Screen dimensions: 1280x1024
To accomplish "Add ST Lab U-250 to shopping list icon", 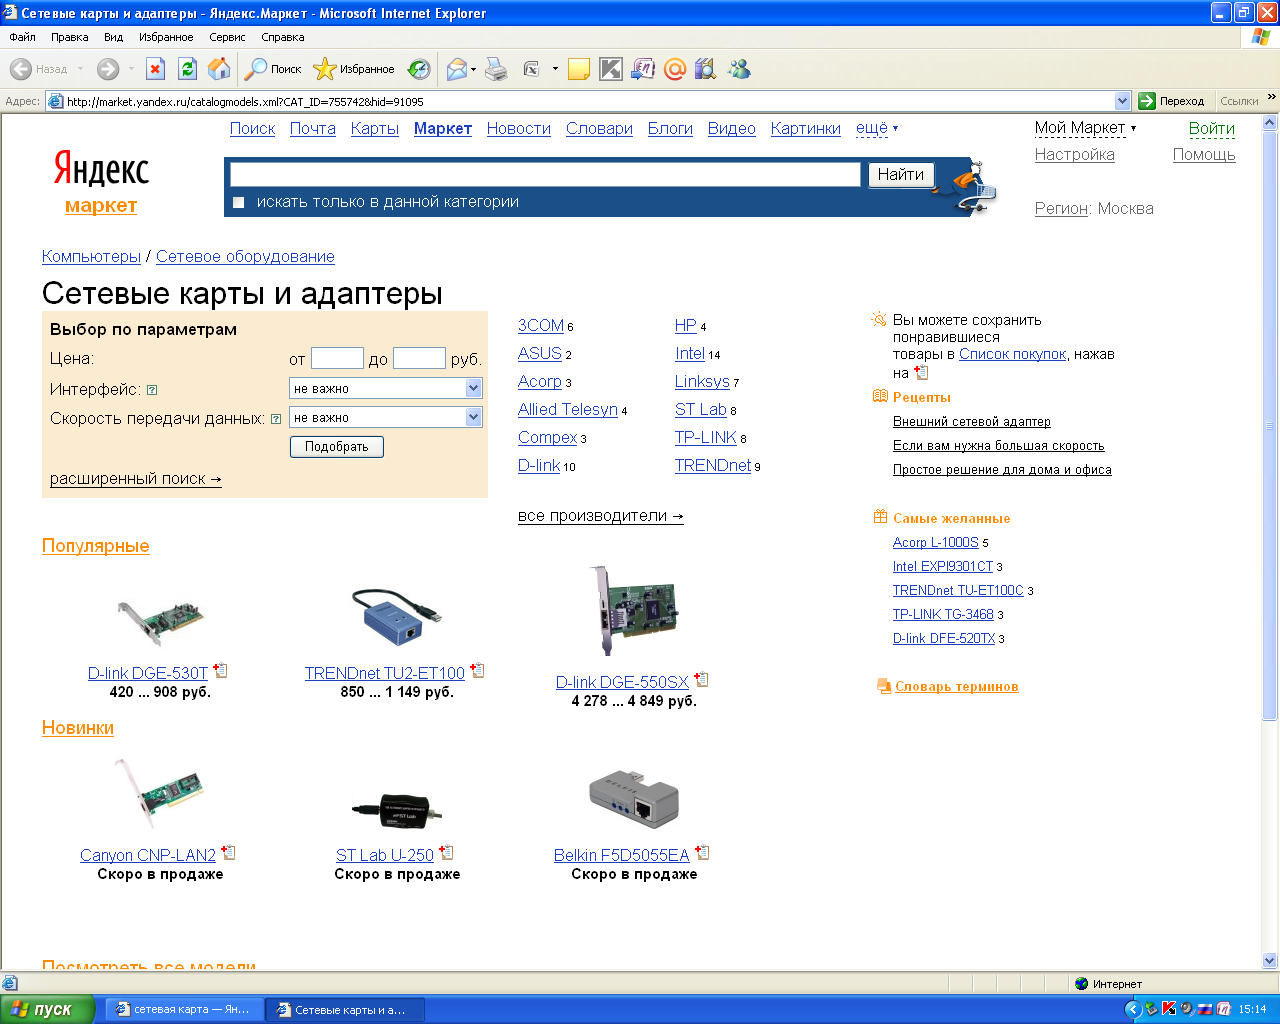I will pos(447,853).
